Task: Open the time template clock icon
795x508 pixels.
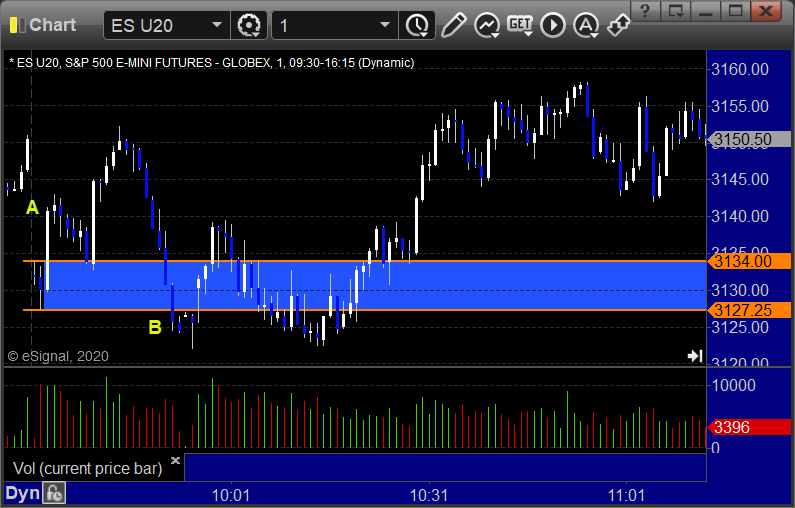Action: point(417,25)
